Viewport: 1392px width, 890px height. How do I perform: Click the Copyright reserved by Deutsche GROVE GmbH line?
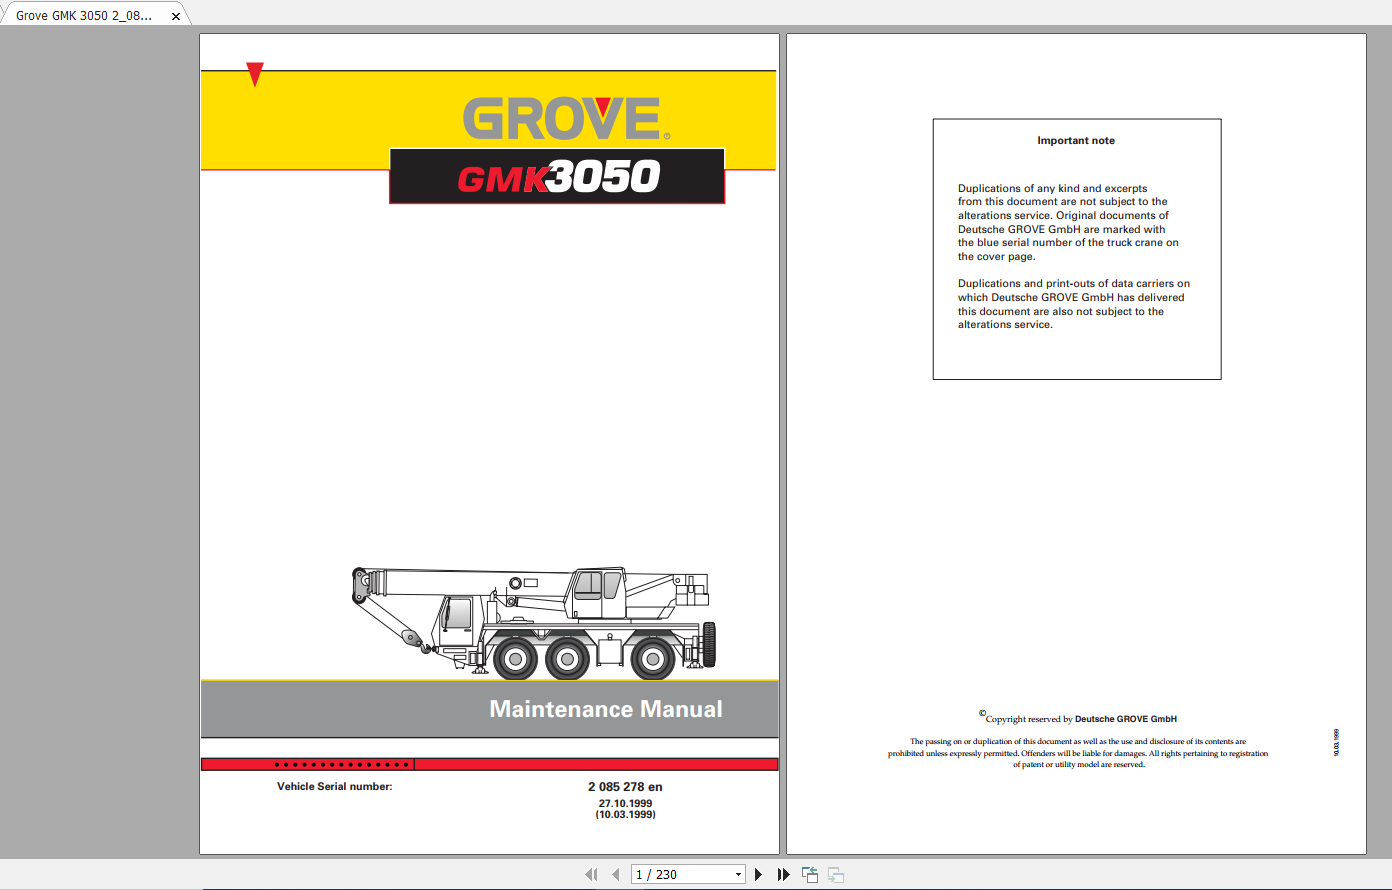1078,718
